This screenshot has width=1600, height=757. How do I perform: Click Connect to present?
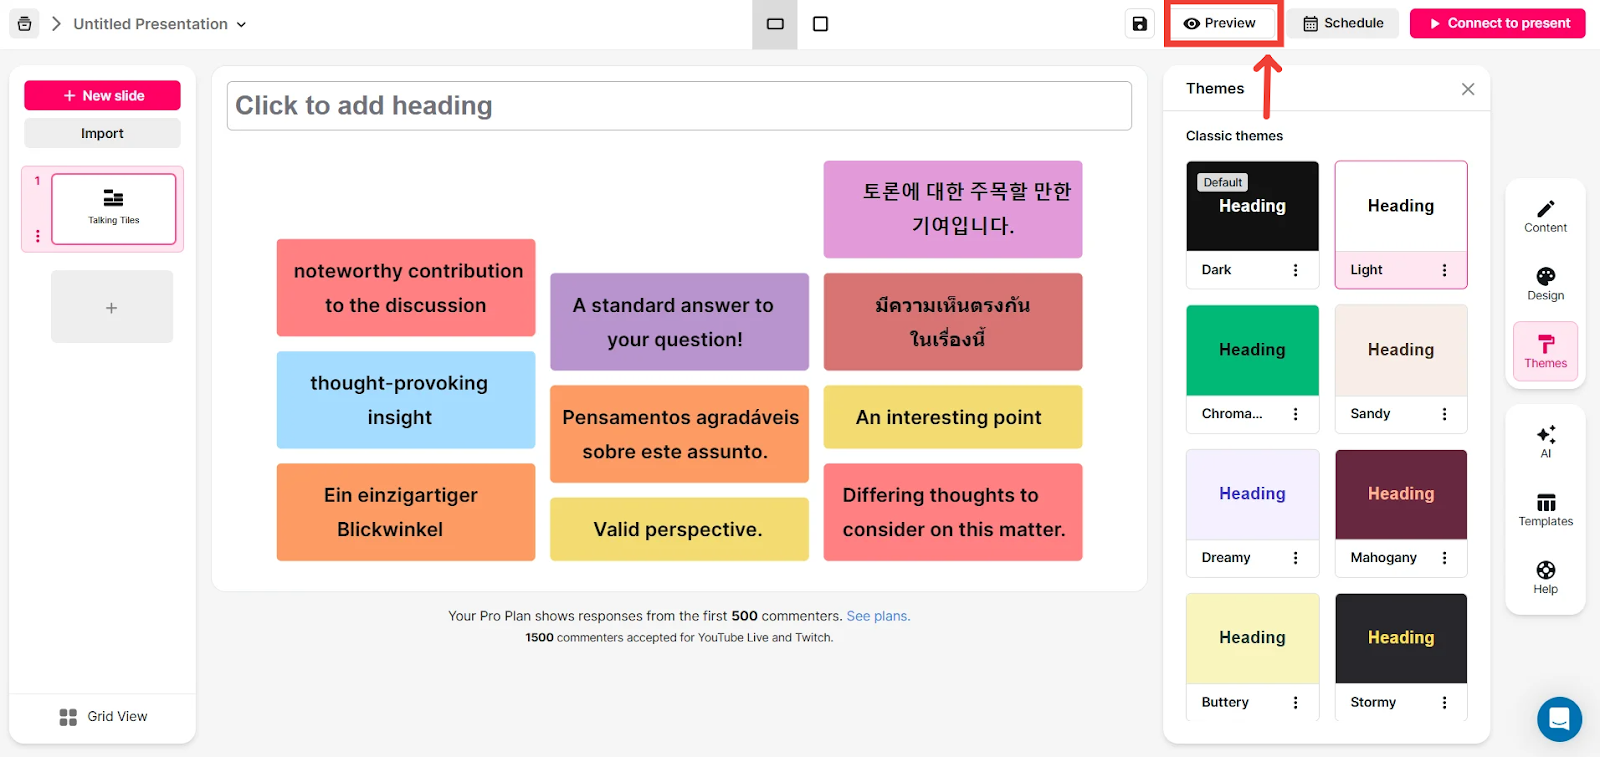pos(1497,23)
